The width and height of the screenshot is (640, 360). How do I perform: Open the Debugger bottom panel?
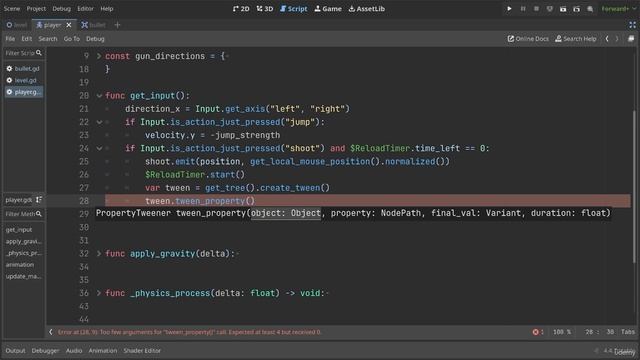45,351
